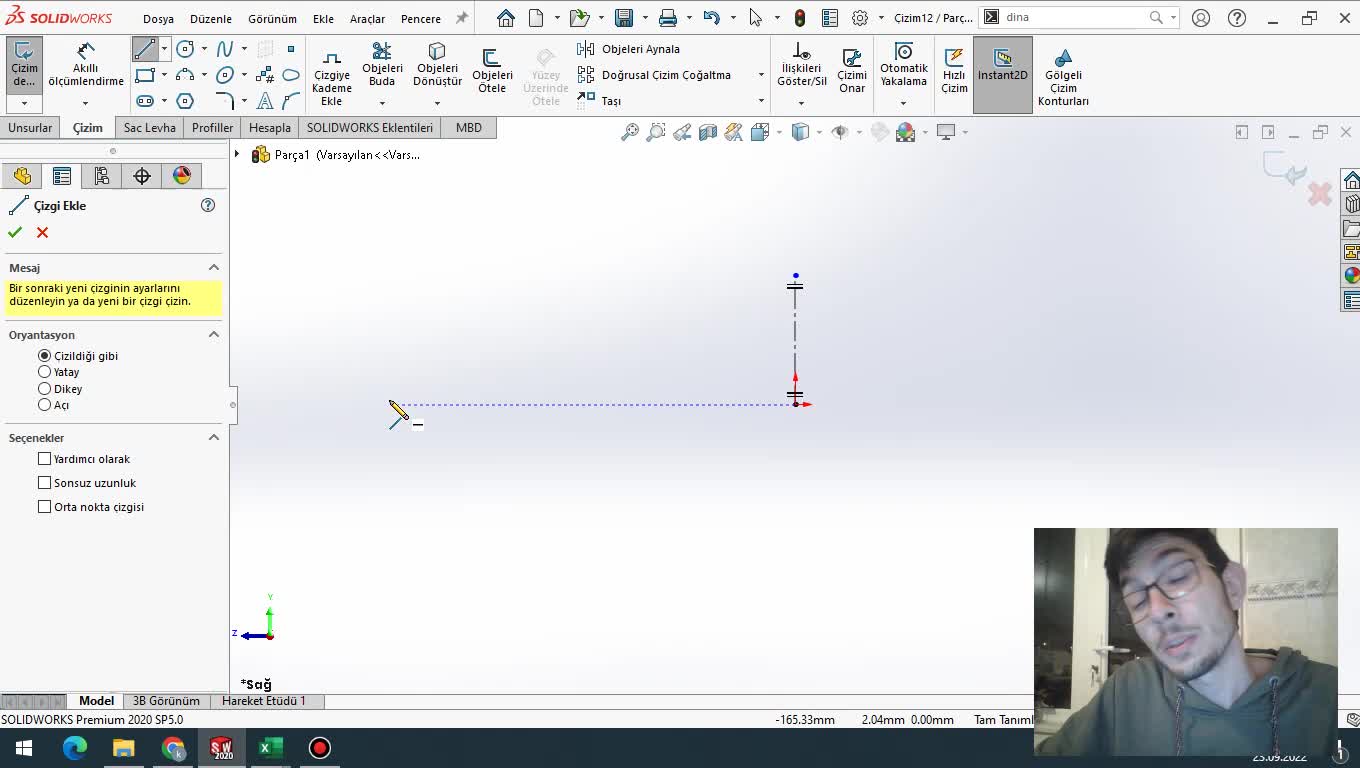The width and height of the screenshot is (1360, 768).
Task: Open the Dosya menu
Action: [x=158, y=19]
